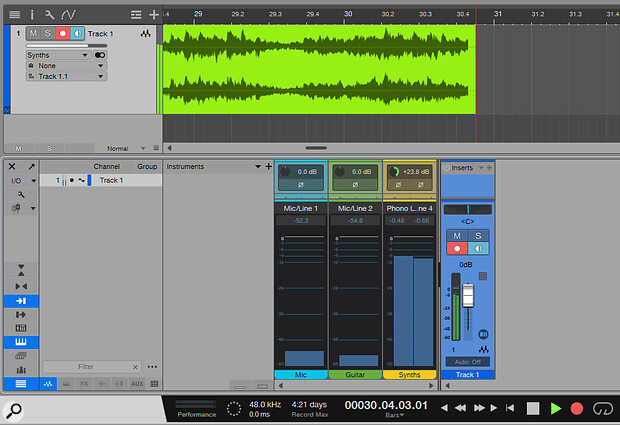Select the Mic input channel label
The width and height of the screenshot is (620, 425).
coord(301,374)
